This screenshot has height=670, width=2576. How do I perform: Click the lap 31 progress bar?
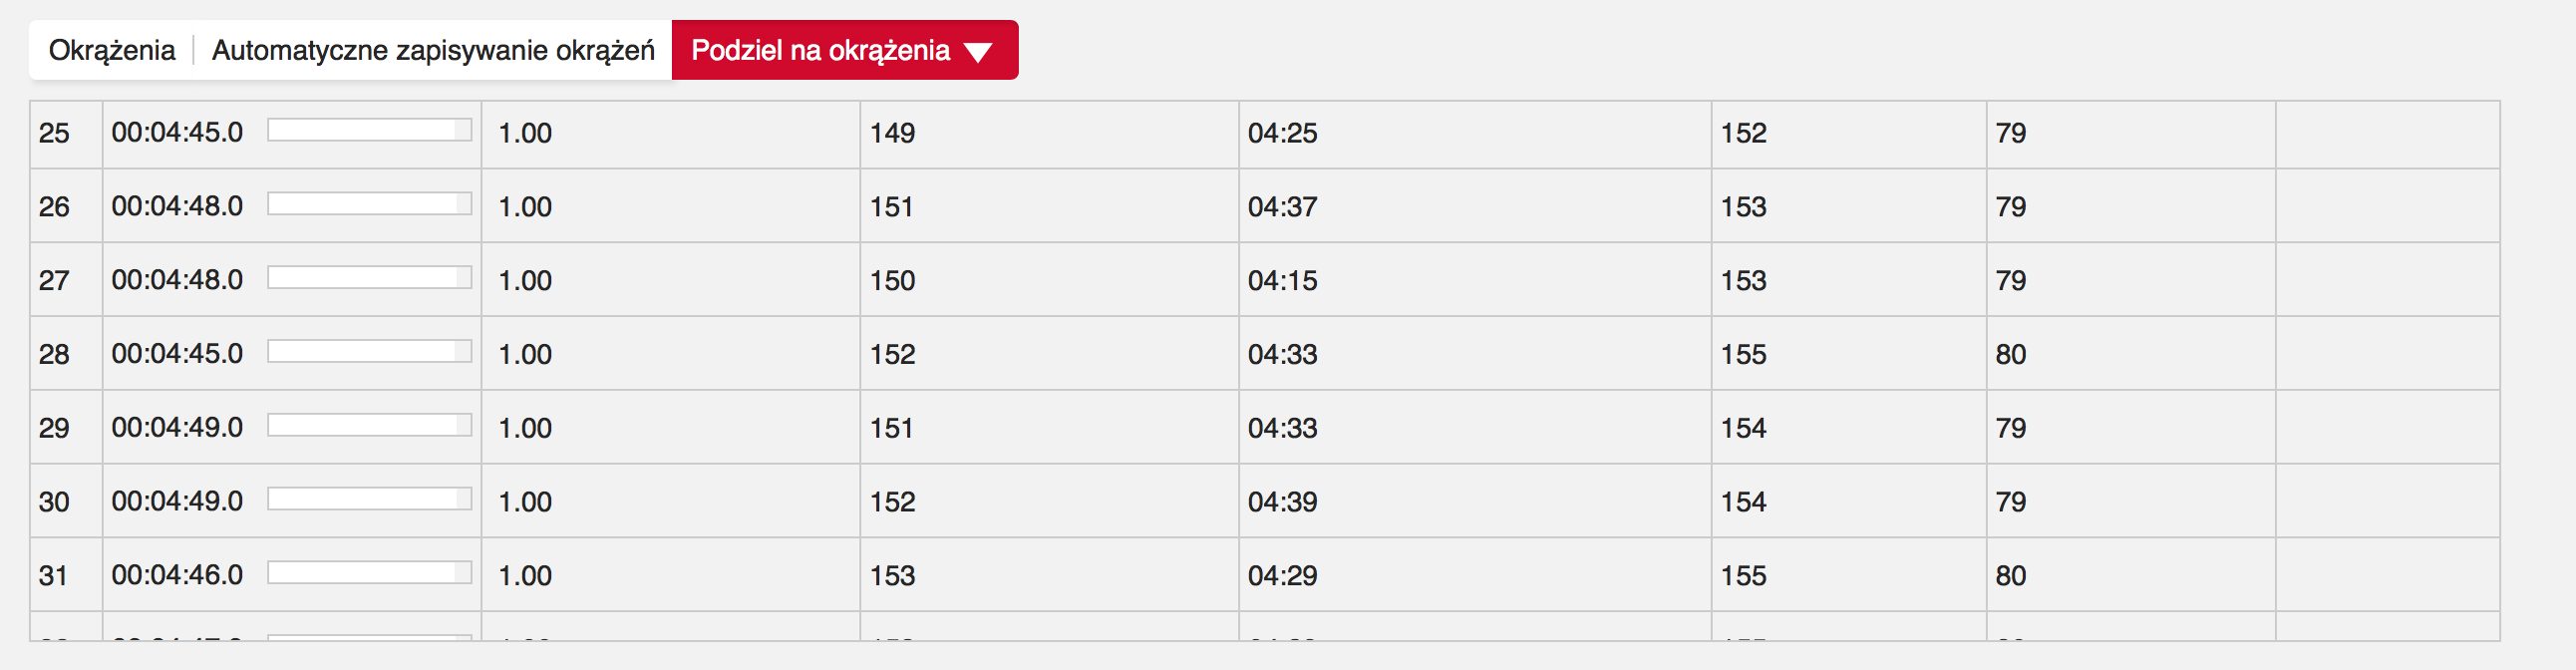pyautogui.click(x=369, y=574)
